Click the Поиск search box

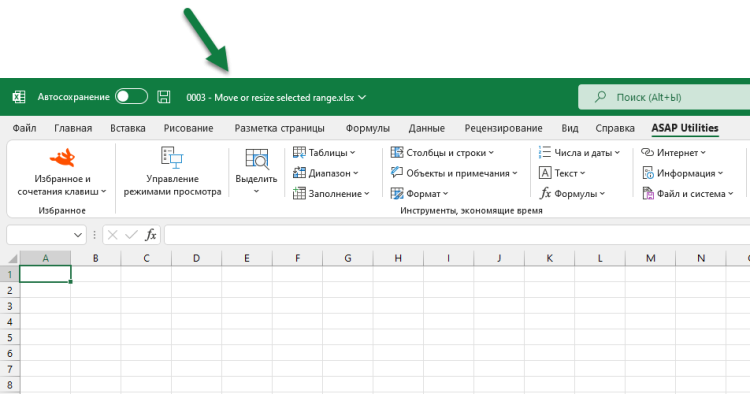[x=664, y=97]
